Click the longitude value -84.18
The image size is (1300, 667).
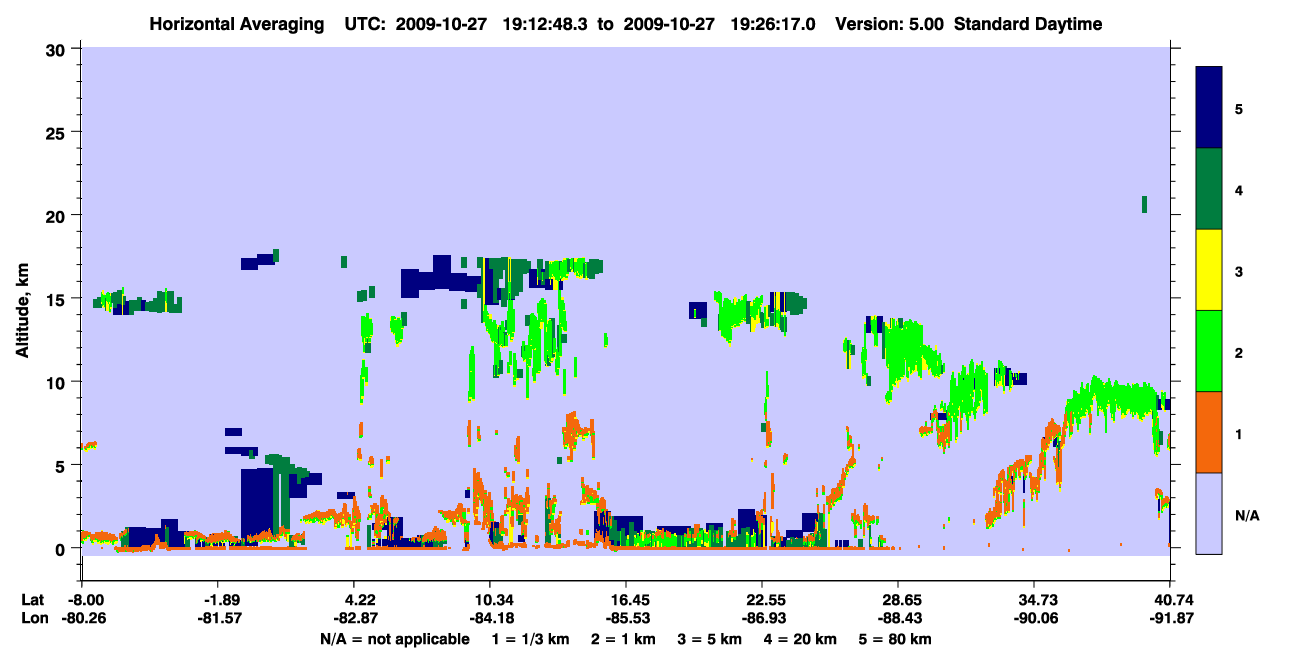[x=490, y=619]
